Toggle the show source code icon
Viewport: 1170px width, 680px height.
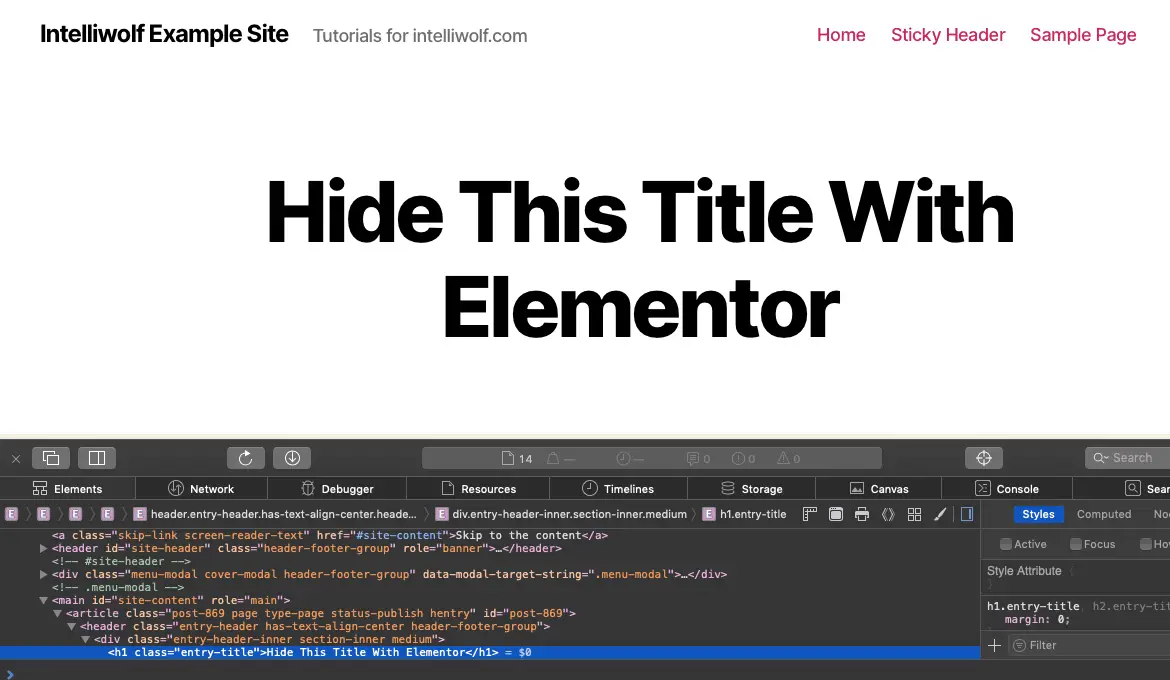pos(889,514)
